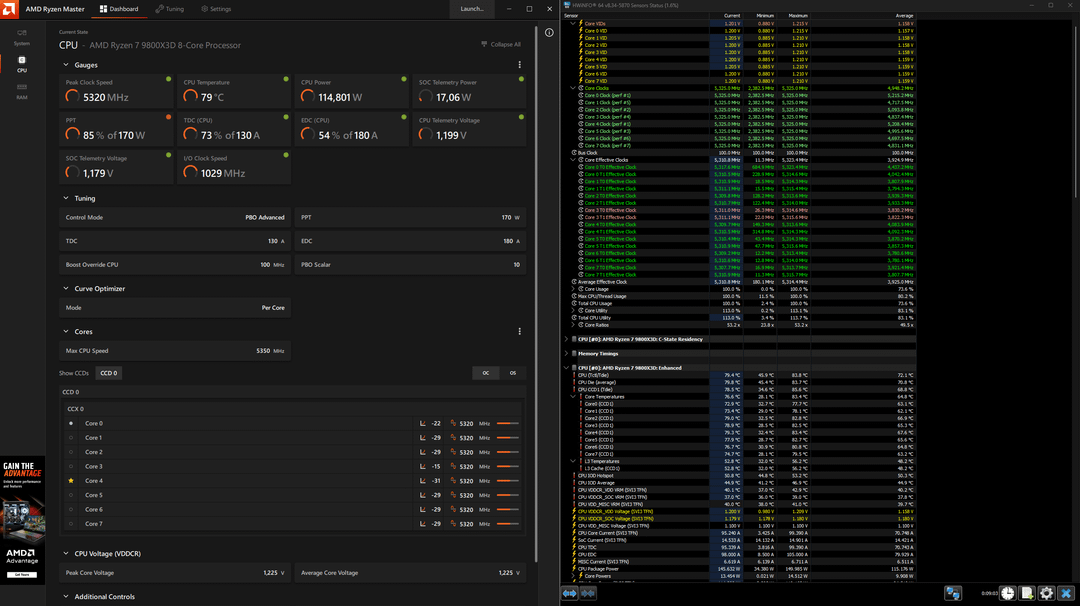Viewport: 1080px width, 606px height.
Task: Collapse the Curve Optimizer section
Action: [x=66, y=289]
